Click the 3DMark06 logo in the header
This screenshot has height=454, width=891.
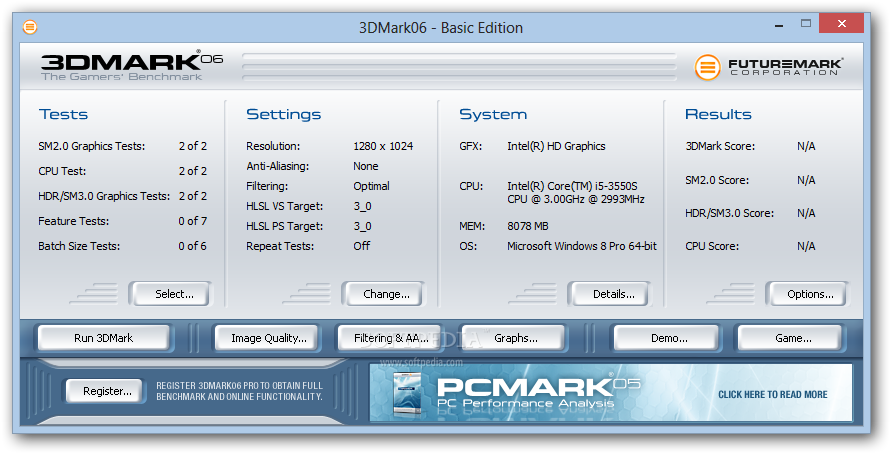pos(132,66)
